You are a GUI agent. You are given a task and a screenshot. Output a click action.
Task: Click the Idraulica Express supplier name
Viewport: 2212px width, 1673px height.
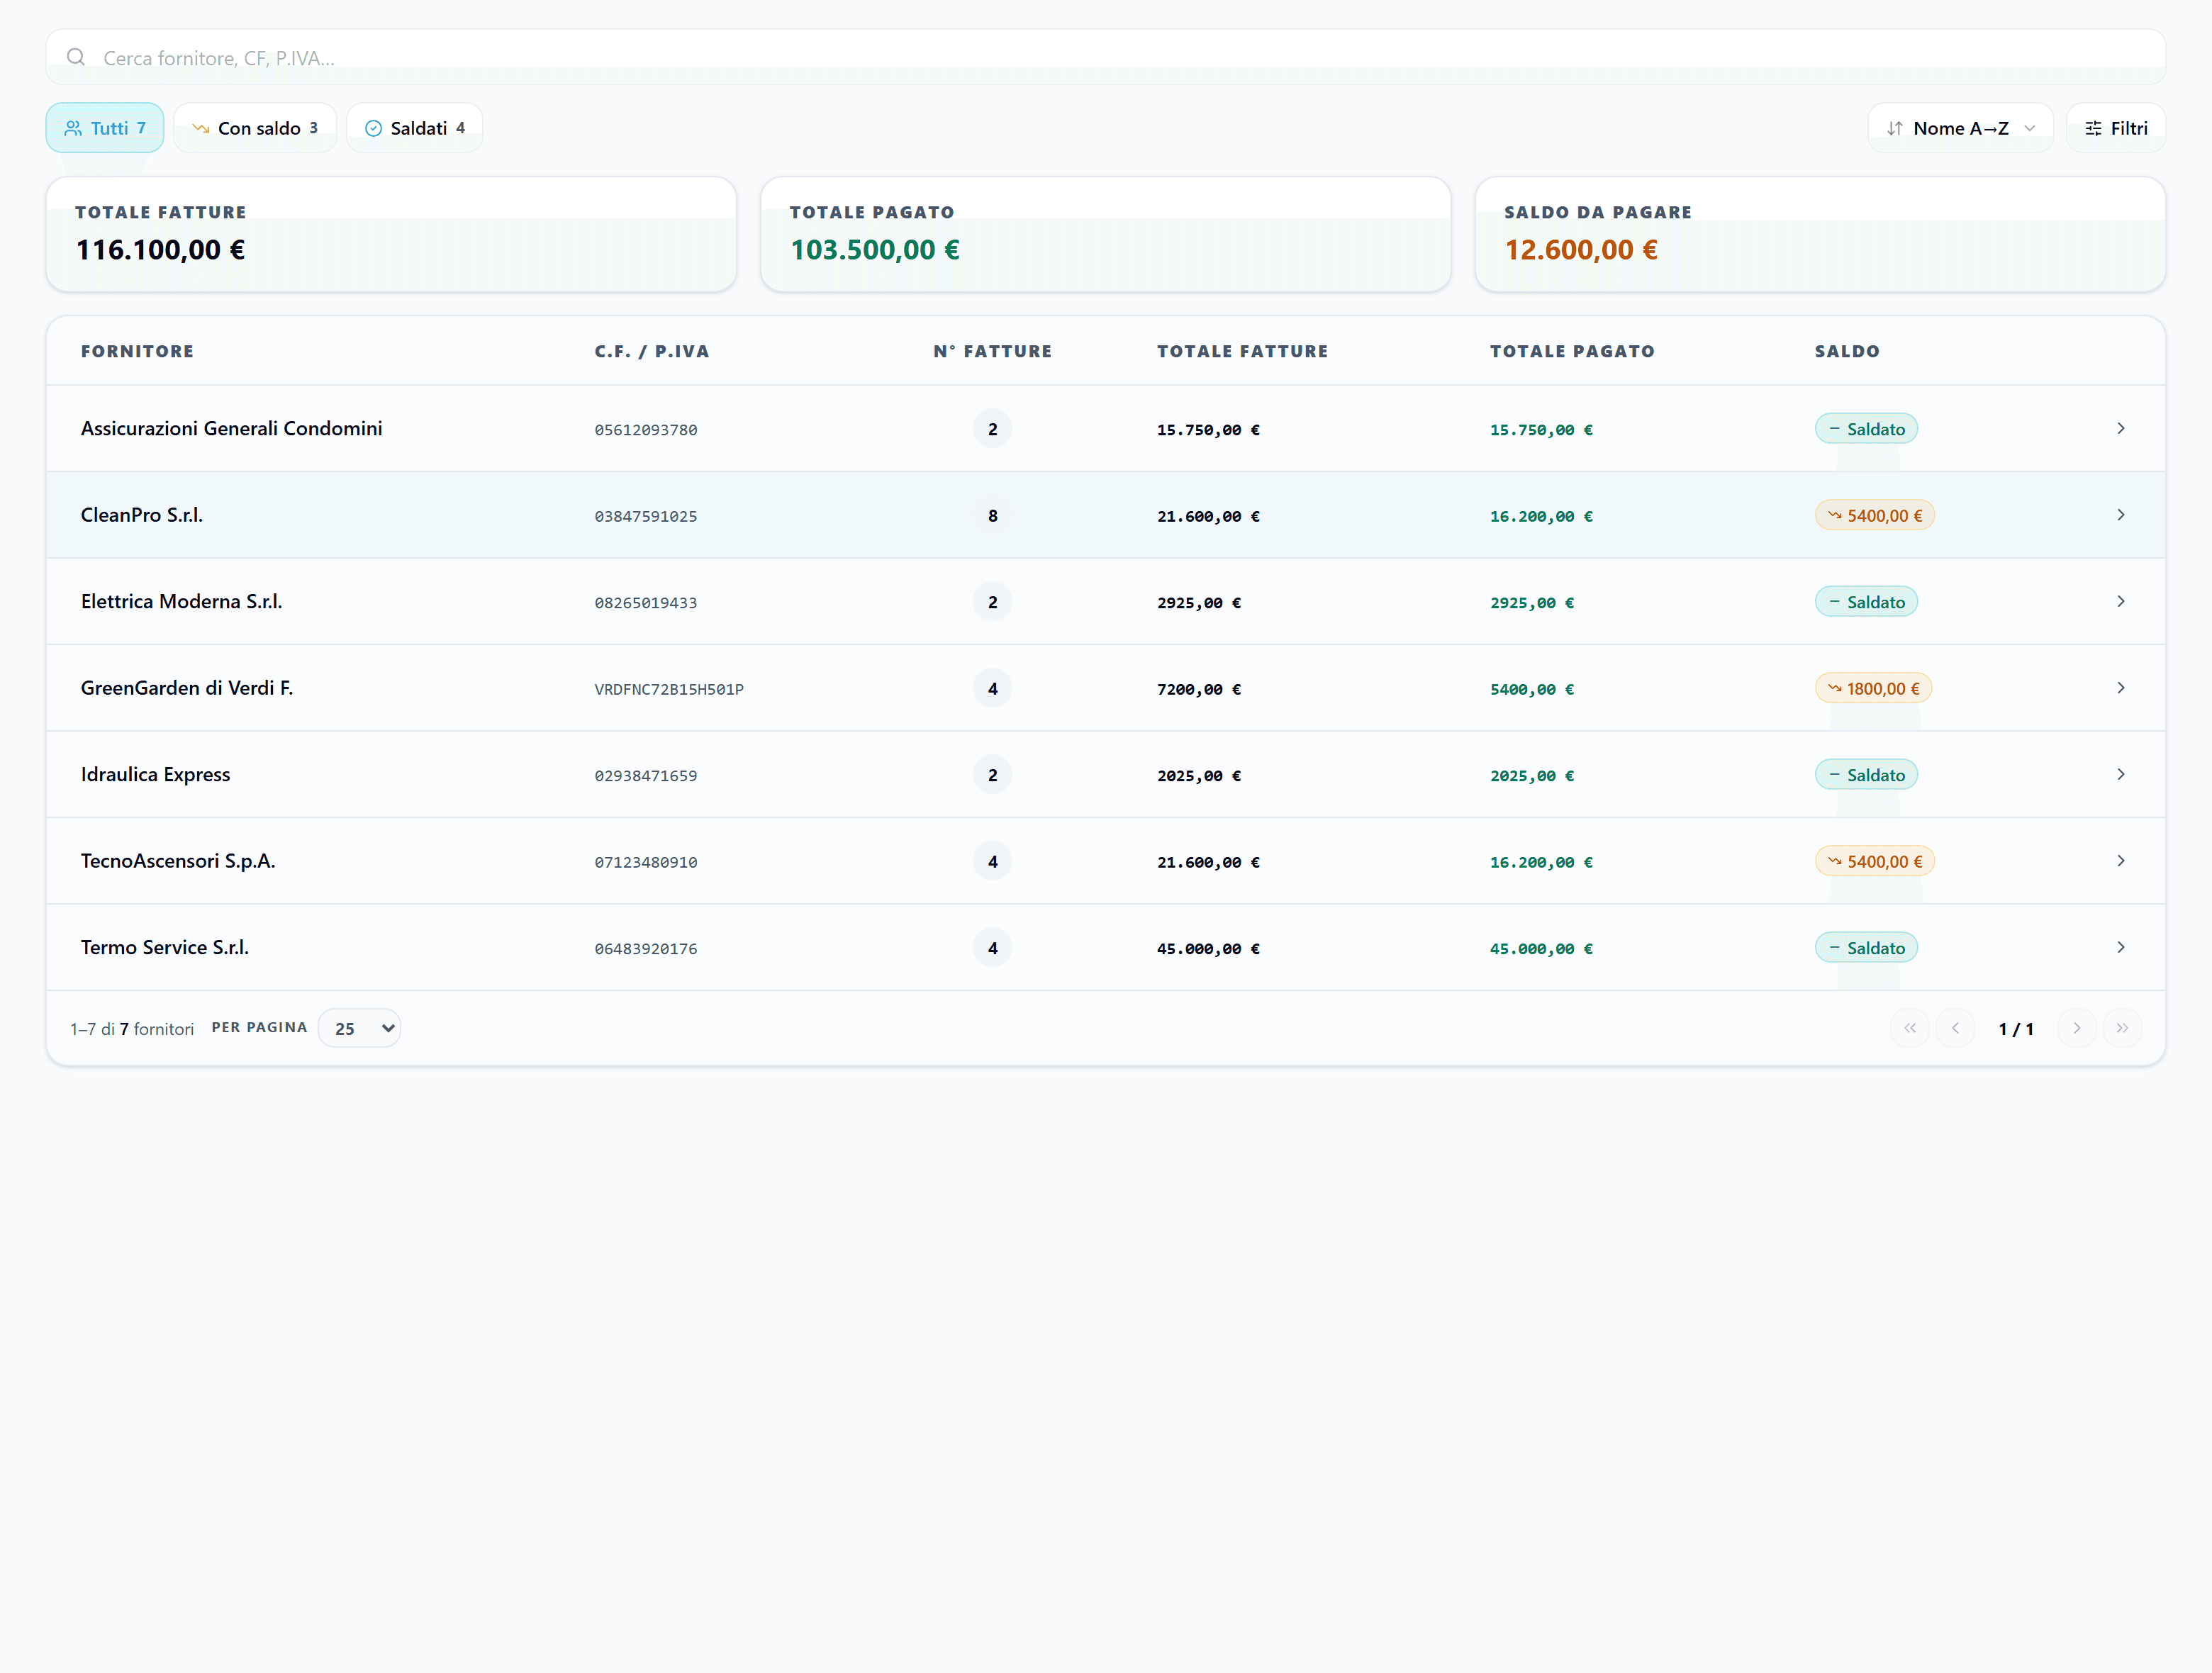click(x=155, y=774)
